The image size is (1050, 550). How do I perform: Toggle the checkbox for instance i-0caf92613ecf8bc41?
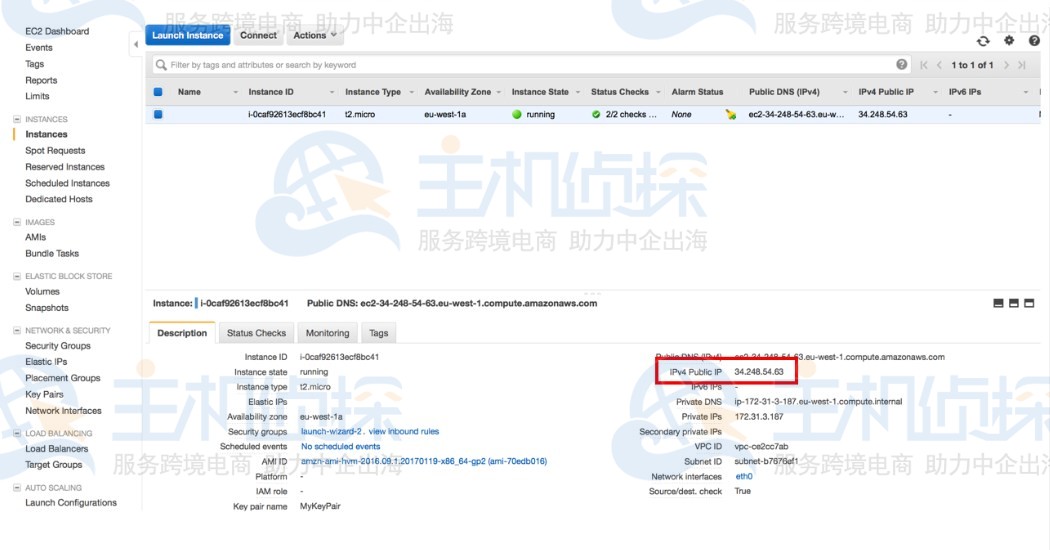click(158, 115)
